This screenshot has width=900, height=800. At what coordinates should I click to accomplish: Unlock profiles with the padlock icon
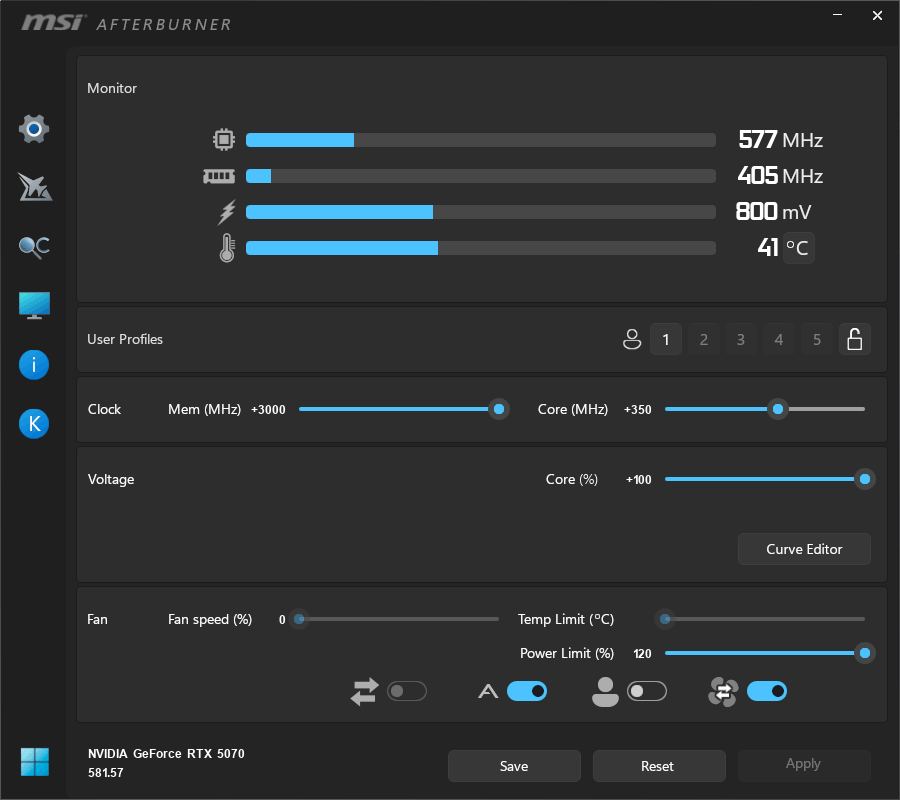point(855,339)
